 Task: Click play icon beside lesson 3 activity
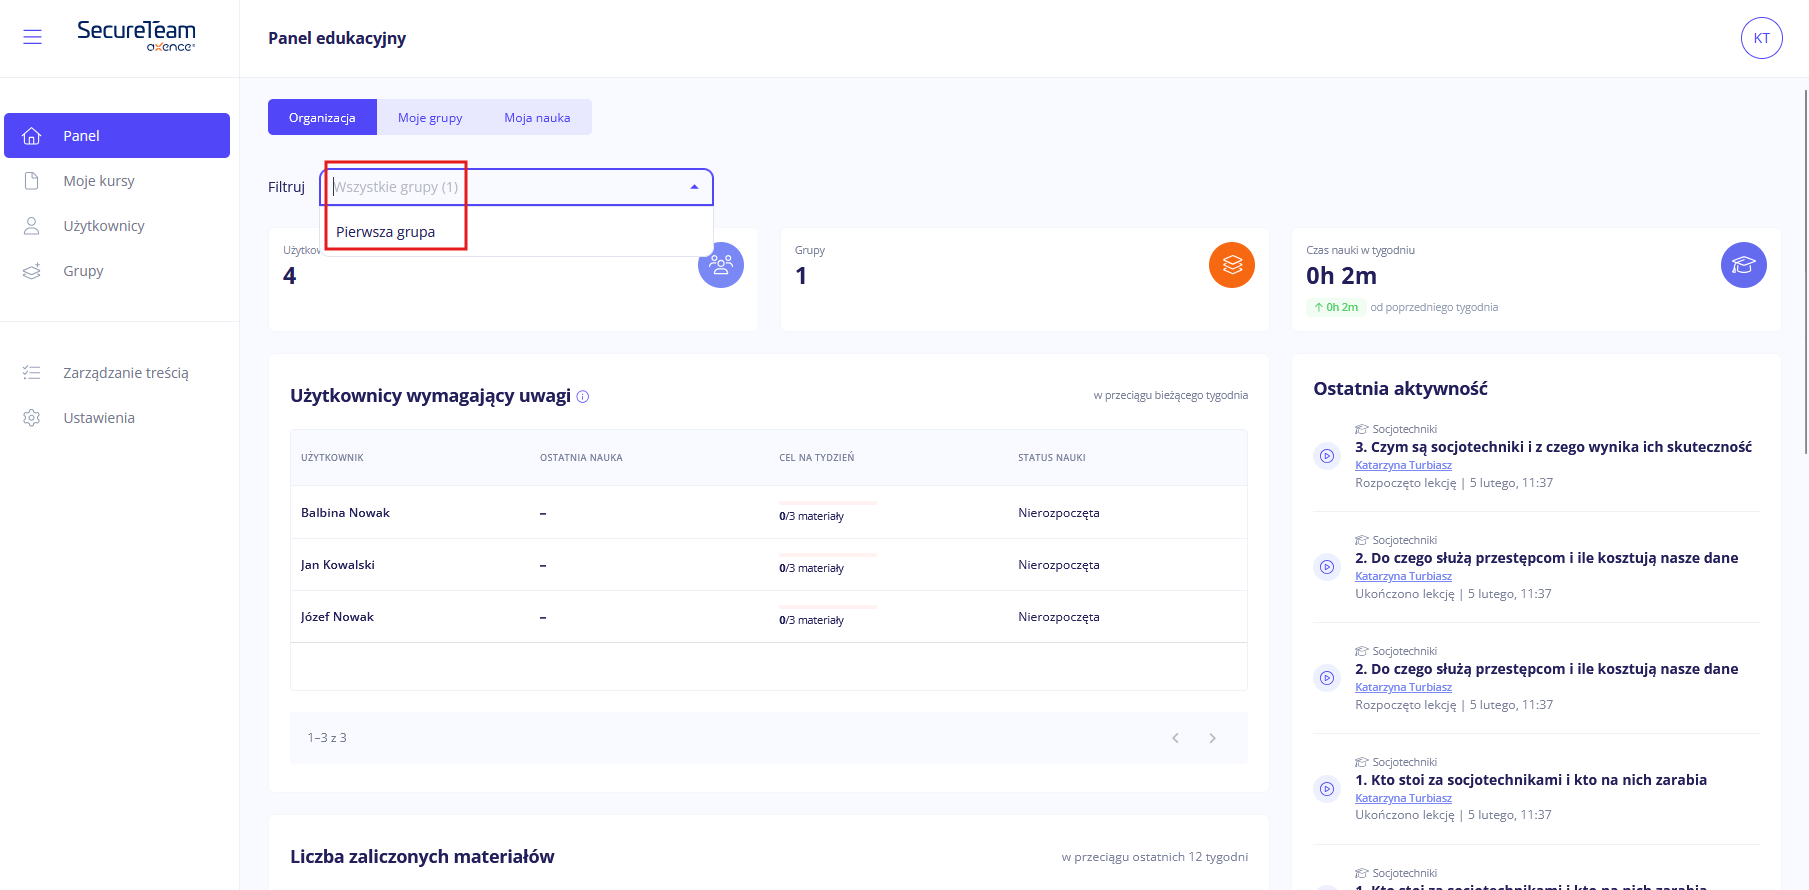pos(1327,456)
